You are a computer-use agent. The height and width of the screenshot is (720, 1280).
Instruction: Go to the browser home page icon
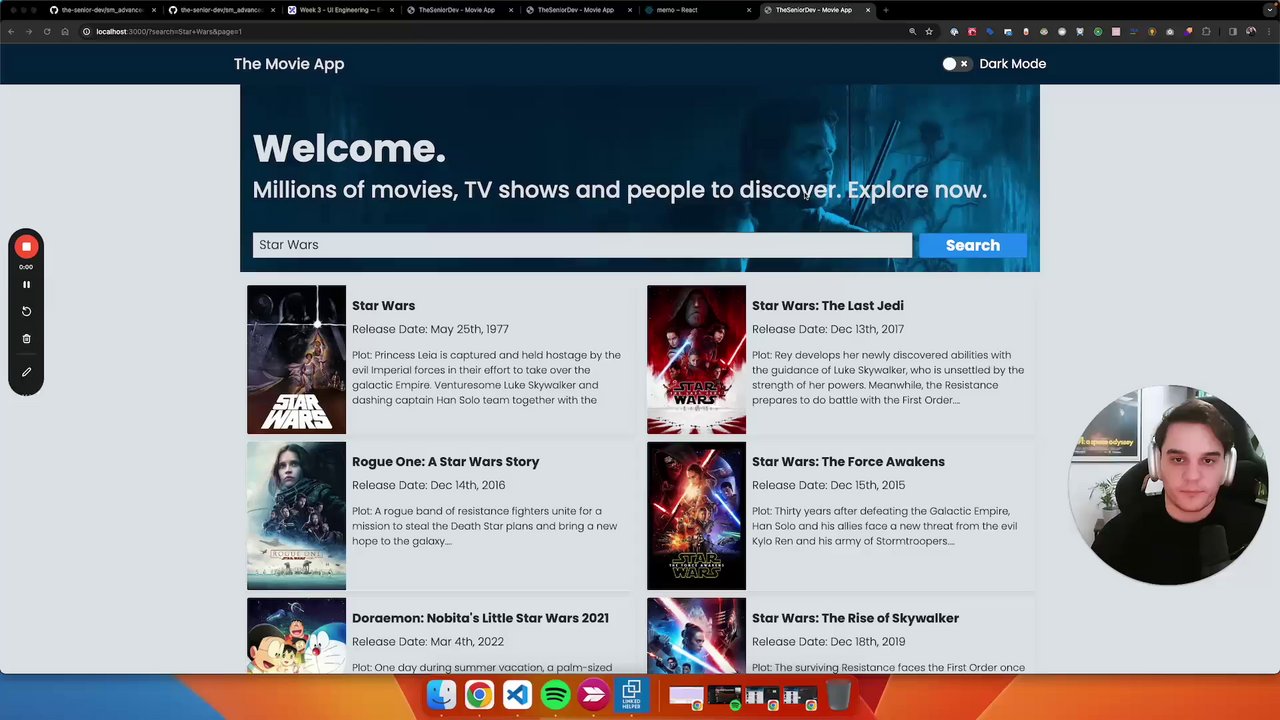65,32
